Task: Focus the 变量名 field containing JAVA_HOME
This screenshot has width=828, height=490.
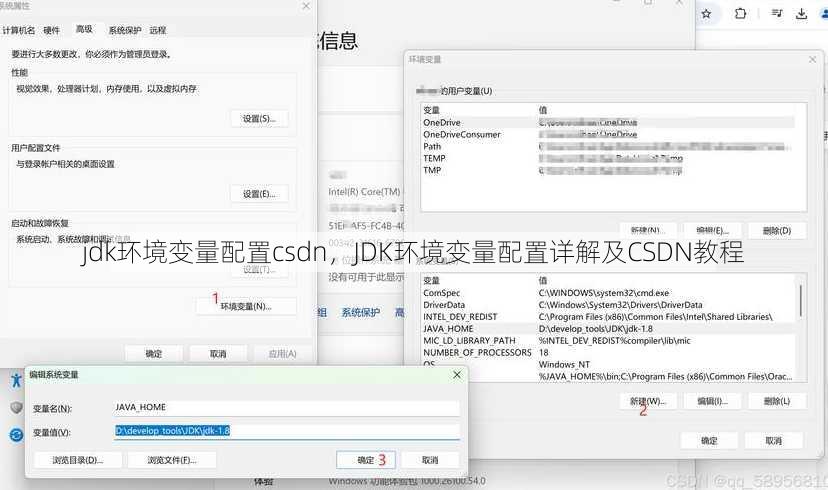Action: tap(287, 408)
